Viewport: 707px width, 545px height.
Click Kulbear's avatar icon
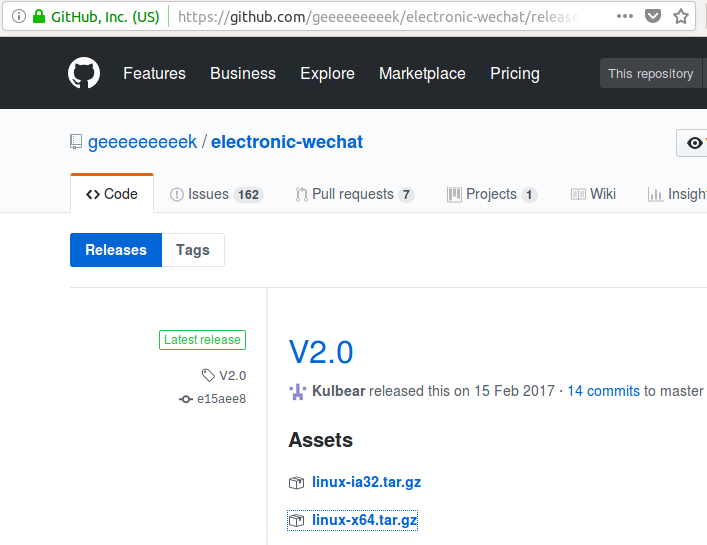tap(298, 391)
